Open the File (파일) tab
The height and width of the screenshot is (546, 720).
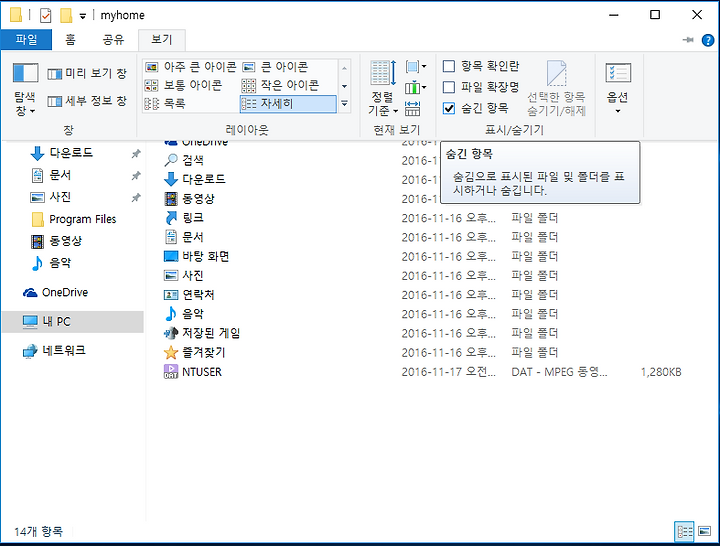[26, 39]
